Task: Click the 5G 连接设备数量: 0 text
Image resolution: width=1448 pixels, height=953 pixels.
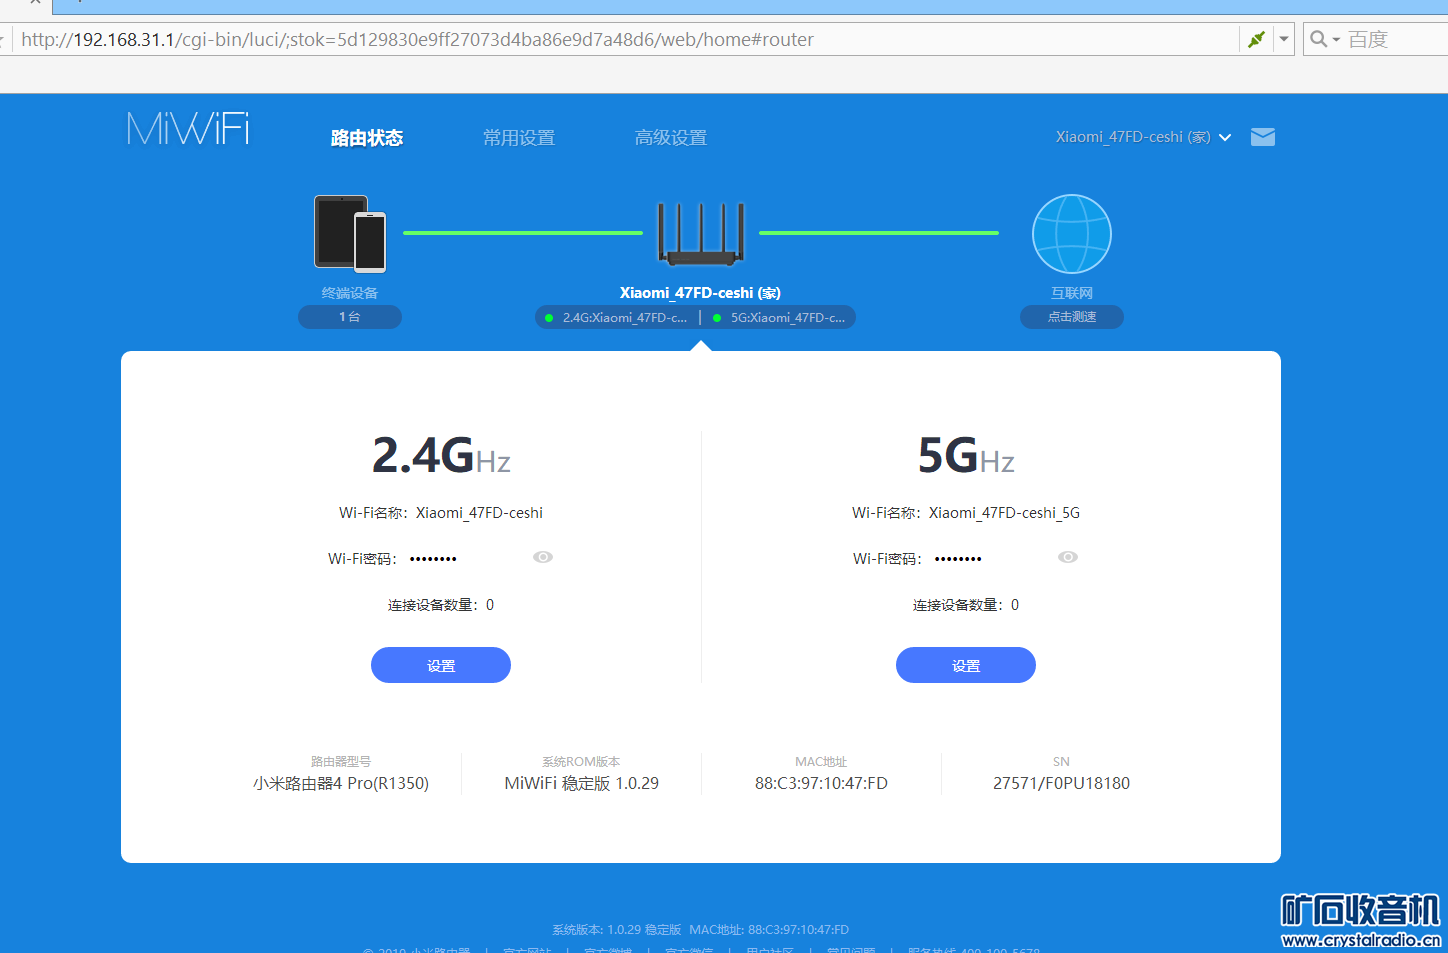Action: [966, 605]
